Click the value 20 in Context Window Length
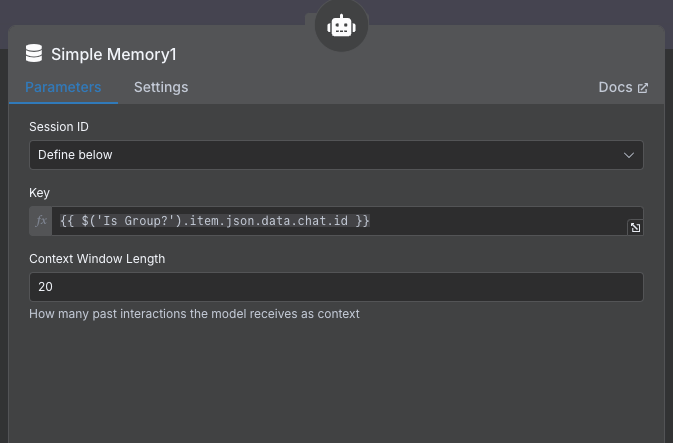This screenshot has height=443, width=673. click(46, 287)
